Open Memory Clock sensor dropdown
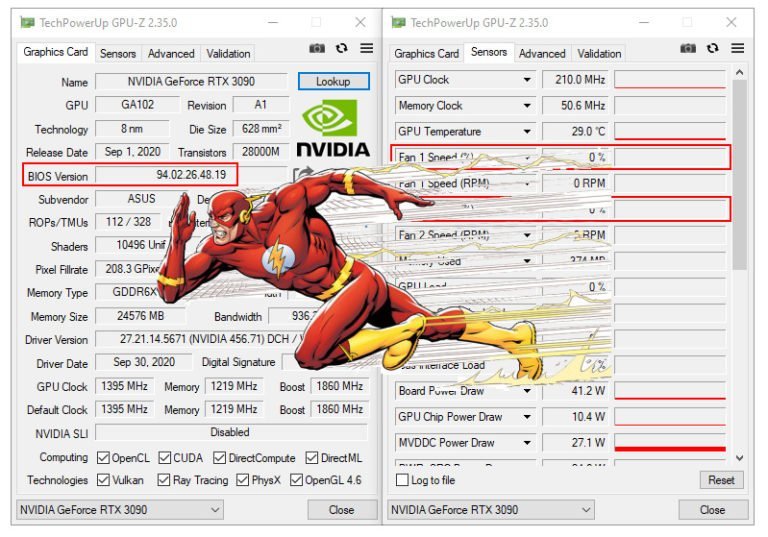 pyautogui.click(x=527, y=105)
